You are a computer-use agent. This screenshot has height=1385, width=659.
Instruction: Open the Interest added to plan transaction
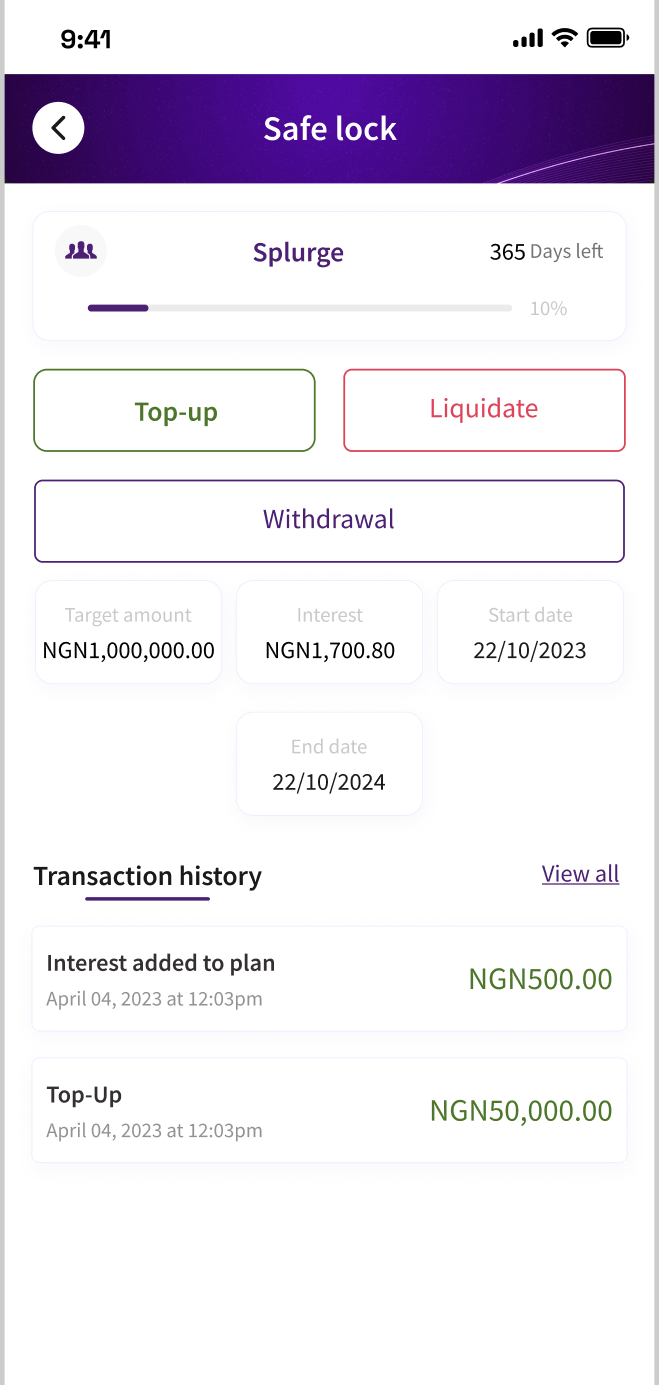[329, 979]
